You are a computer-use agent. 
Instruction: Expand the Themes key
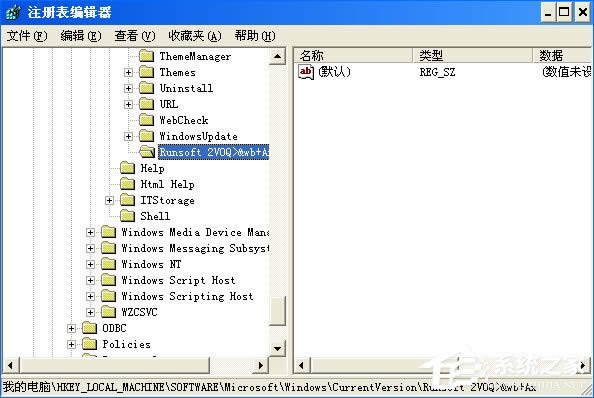coord(128,72)
